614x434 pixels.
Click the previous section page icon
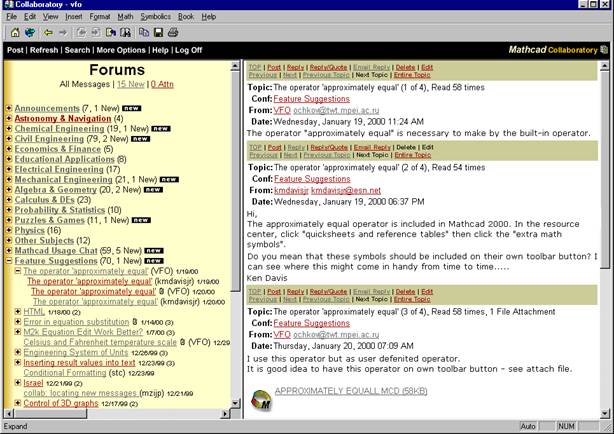click(x=81, y=33)
